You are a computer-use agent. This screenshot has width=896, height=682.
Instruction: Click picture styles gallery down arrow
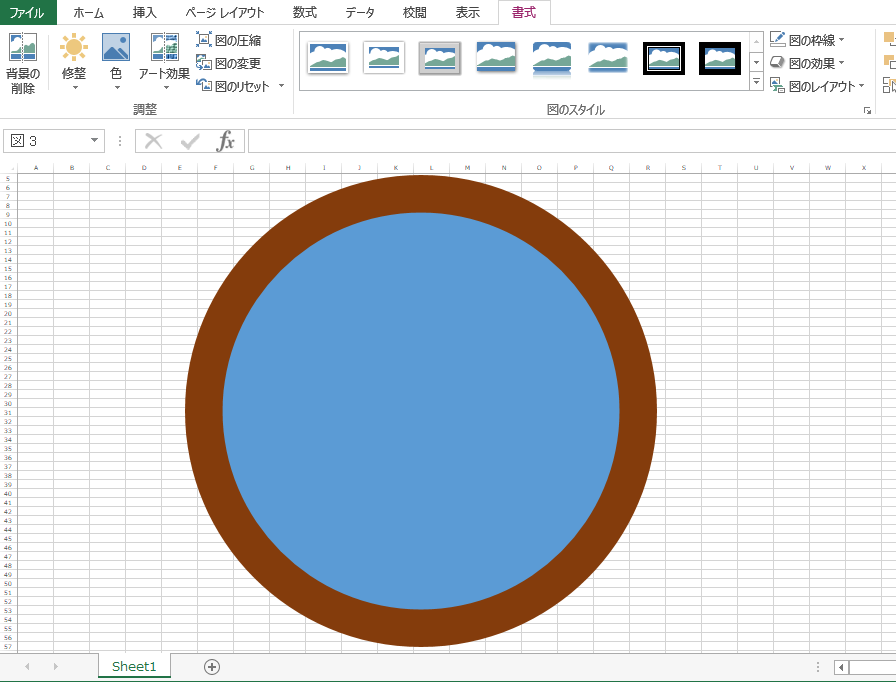[757, 62]
